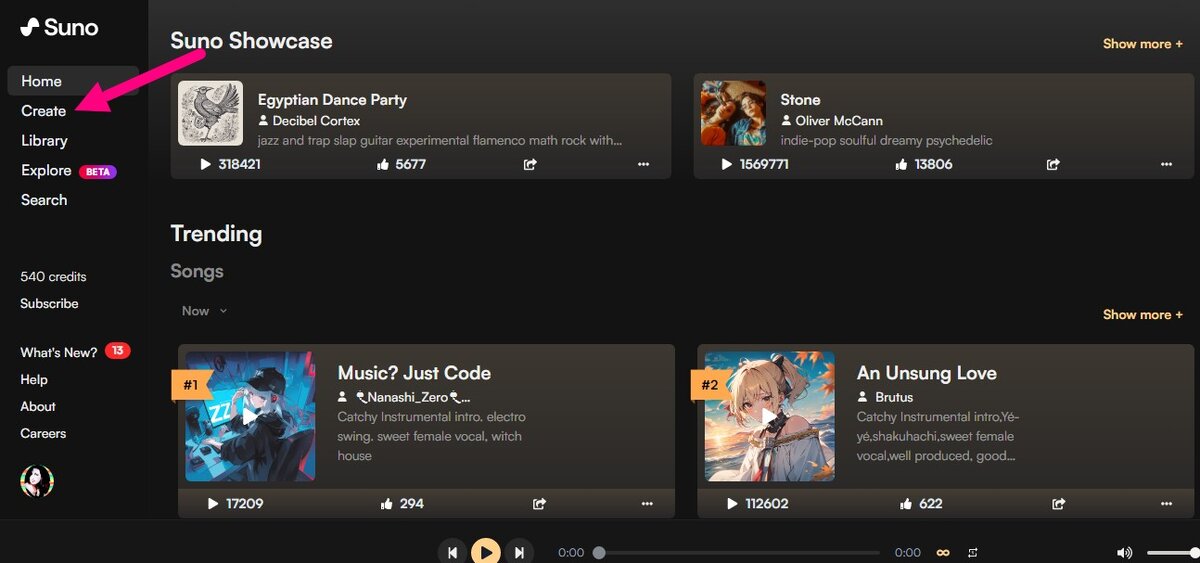1200x563 pixels.
Task: Open the Create page
Action: click(44, 111)
